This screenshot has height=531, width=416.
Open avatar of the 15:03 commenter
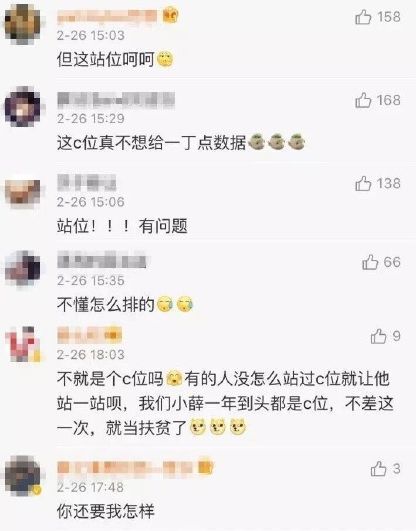coord(23,24)
